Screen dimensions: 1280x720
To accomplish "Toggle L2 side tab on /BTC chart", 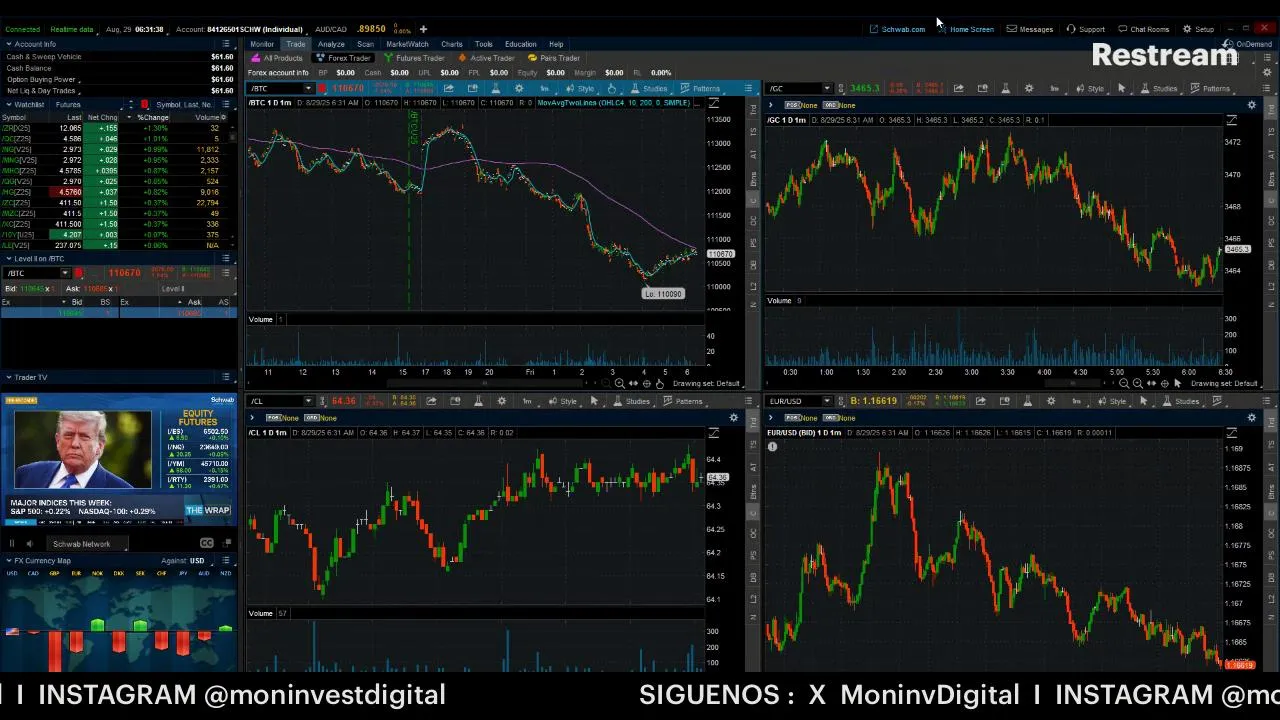I will pyautogui.click(x=754, y=288).
